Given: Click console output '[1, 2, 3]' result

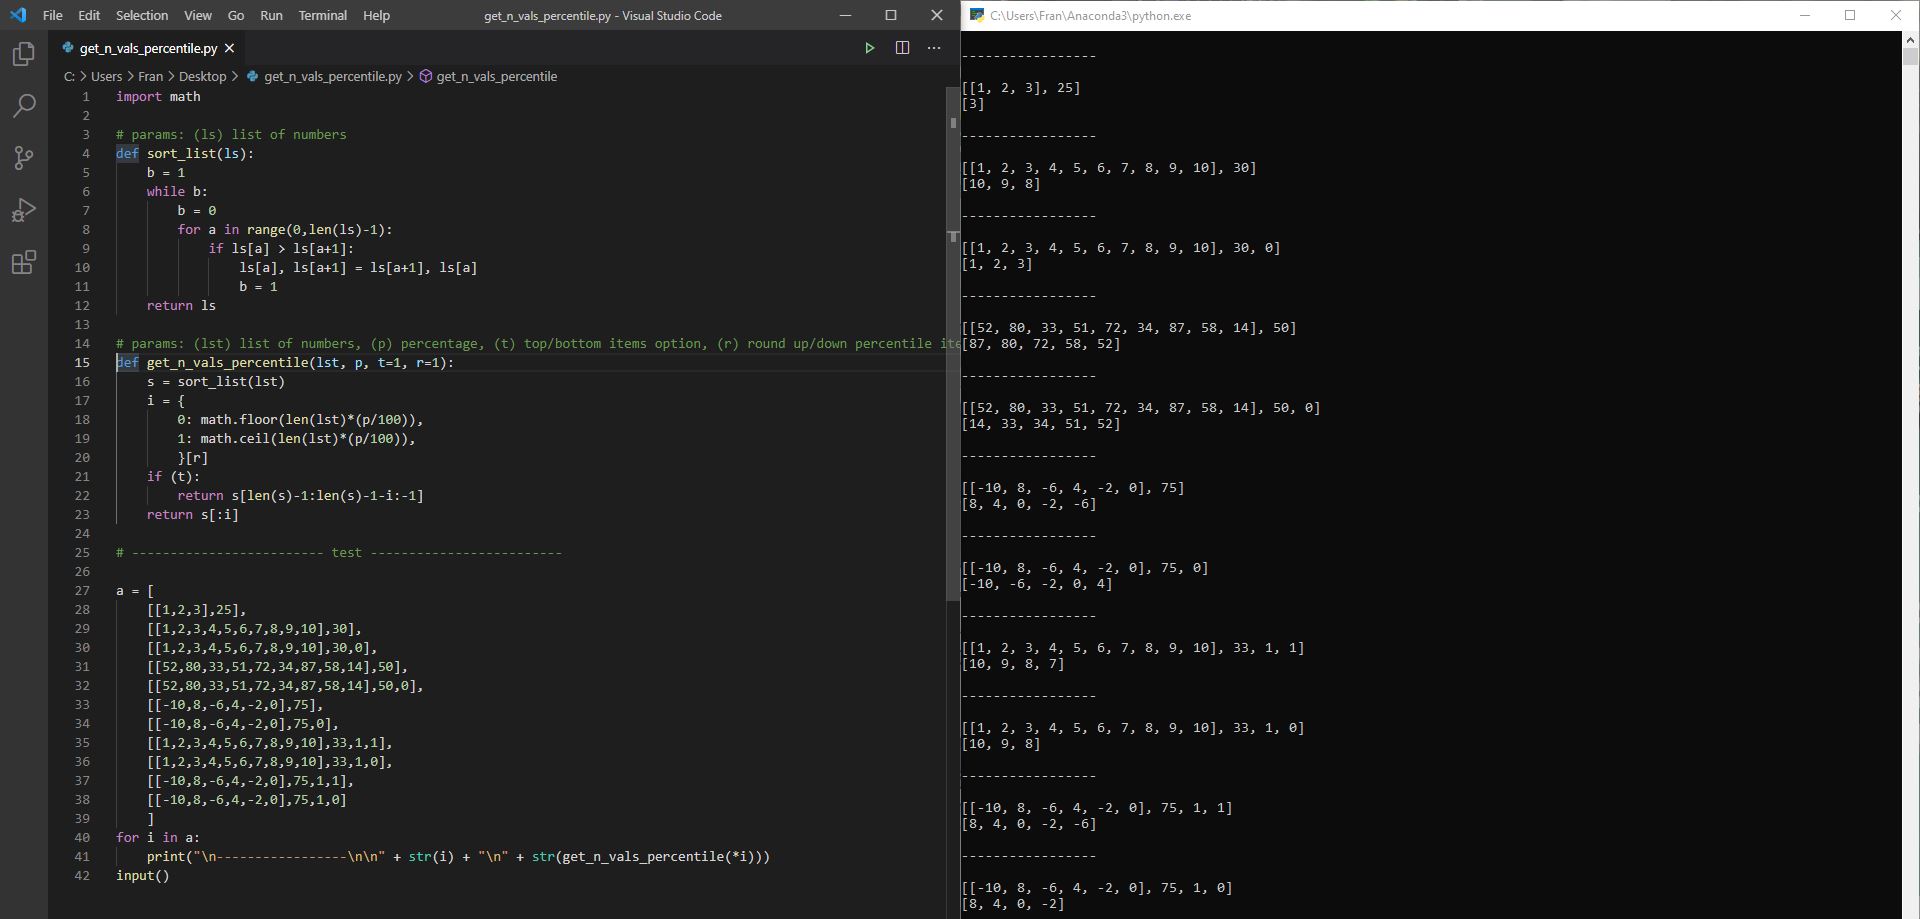Looking at the screenshot, I should 997,263.
